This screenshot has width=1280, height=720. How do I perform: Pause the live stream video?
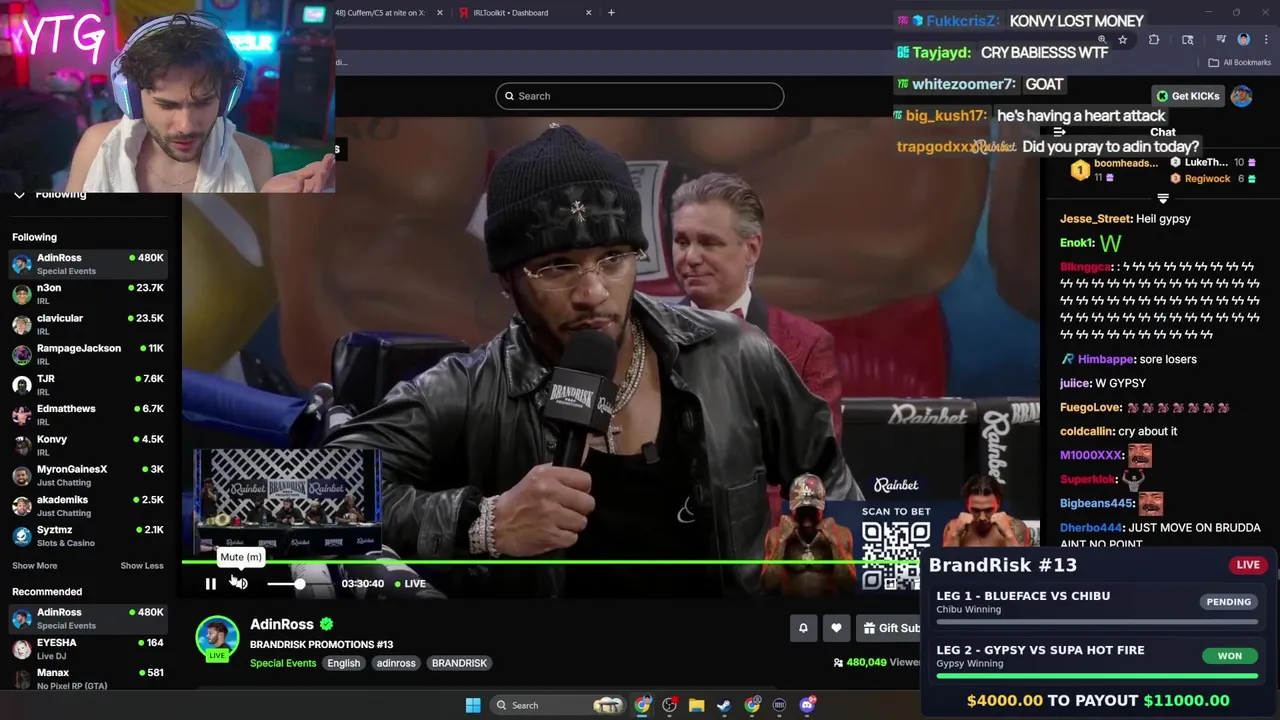210,584
